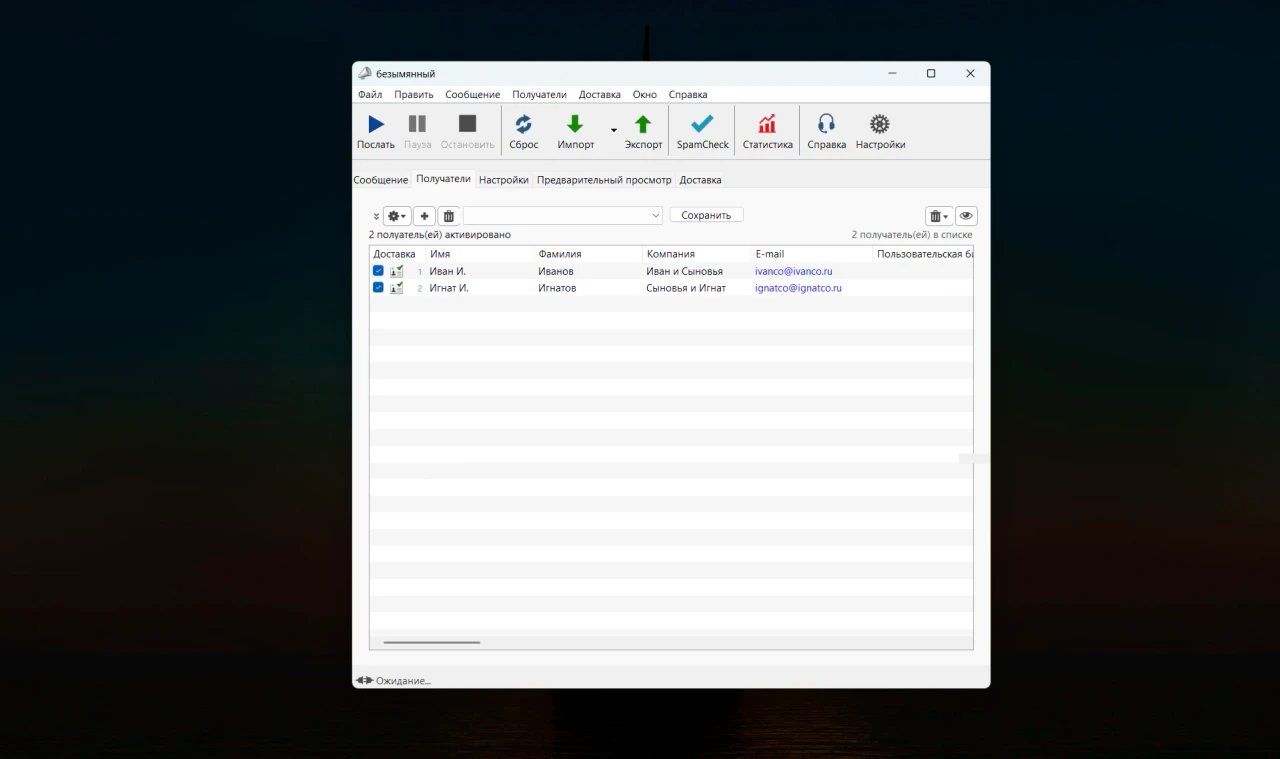Click the Пауза toolbar icon

[x=417, y=124]
